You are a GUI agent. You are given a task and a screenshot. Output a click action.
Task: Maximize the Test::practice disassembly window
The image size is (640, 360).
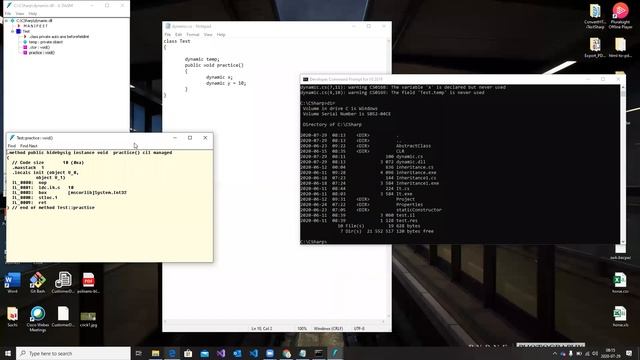[x=190, y=138]
